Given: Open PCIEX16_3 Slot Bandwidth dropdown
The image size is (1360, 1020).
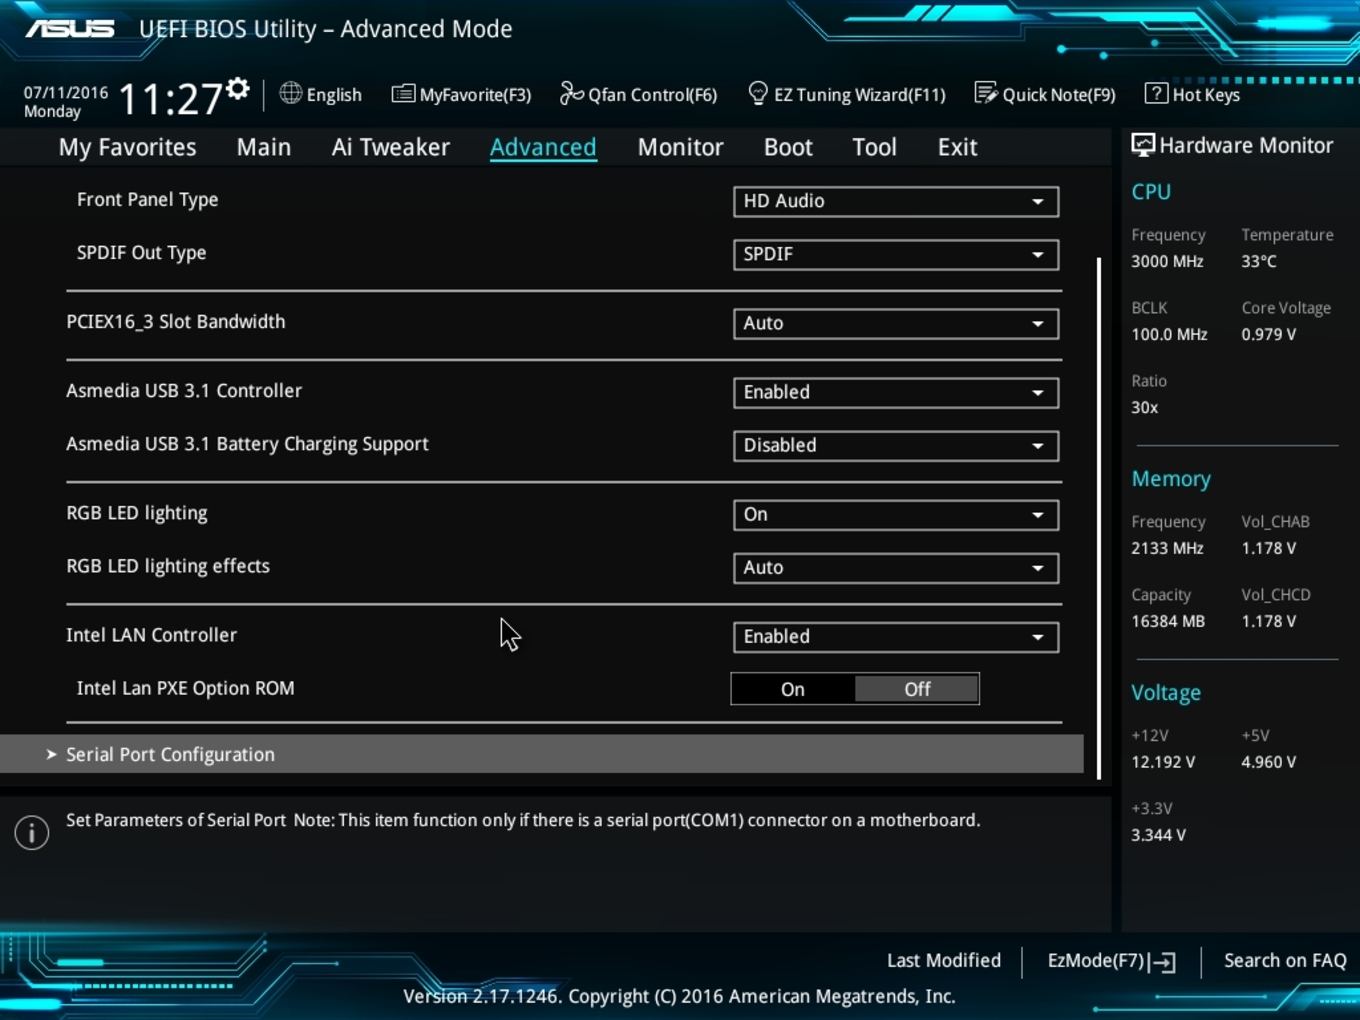Looking at the screenshot, I should [896, 323].
